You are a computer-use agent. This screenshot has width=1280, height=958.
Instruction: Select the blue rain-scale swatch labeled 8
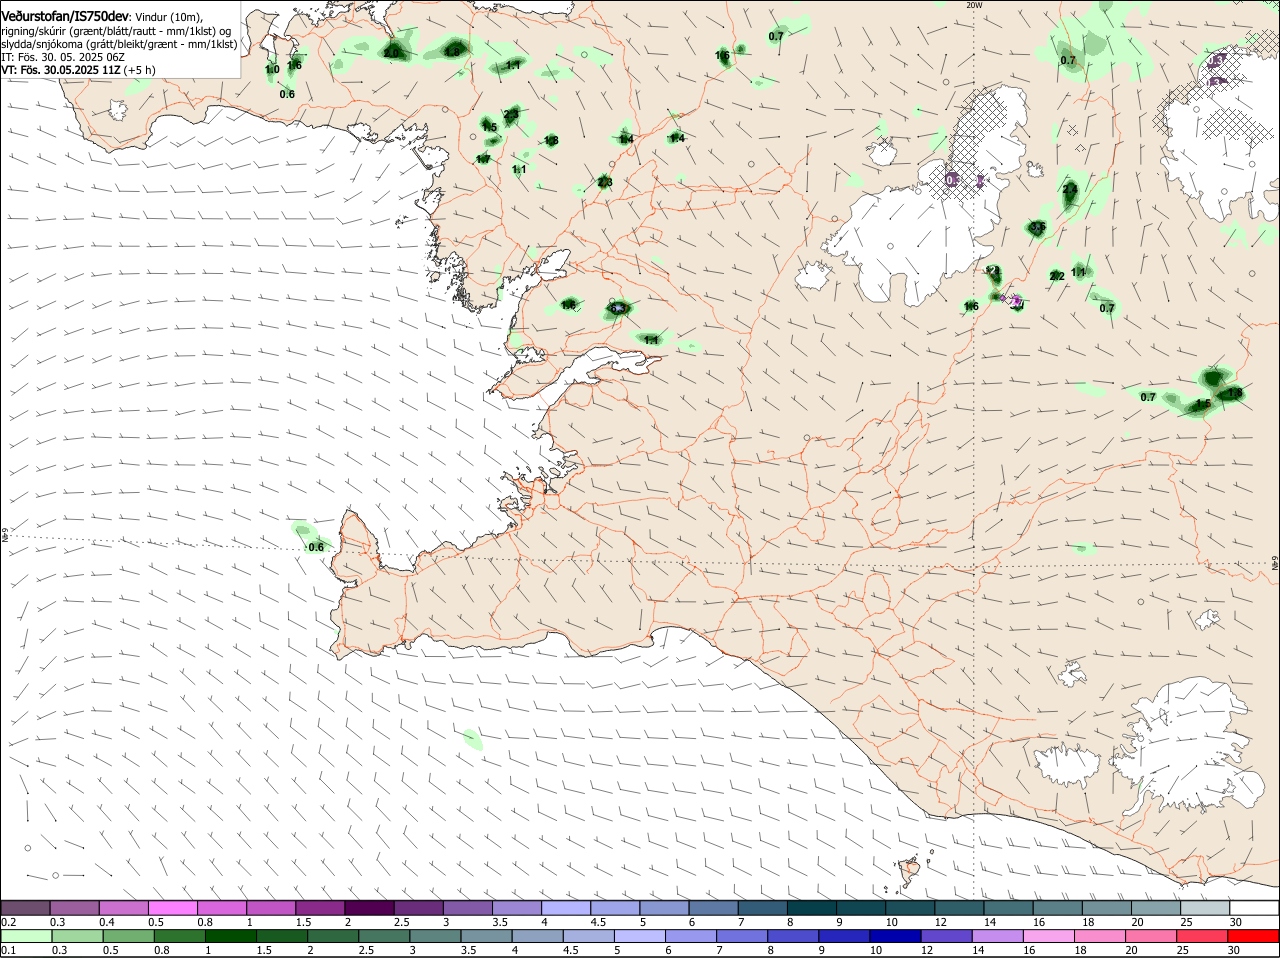(x=793, y=936)
